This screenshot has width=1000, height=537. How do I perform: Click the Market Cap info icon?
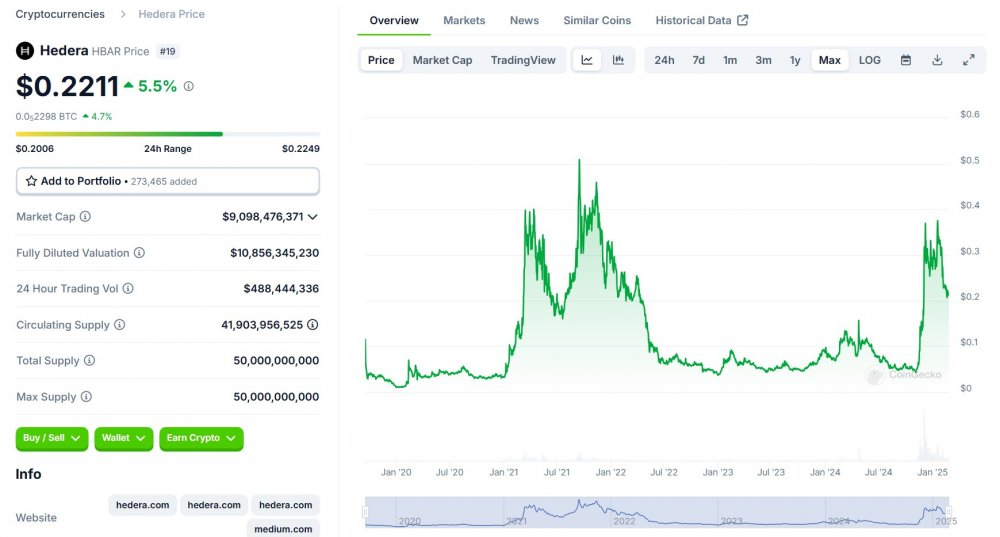coord(85,217)
